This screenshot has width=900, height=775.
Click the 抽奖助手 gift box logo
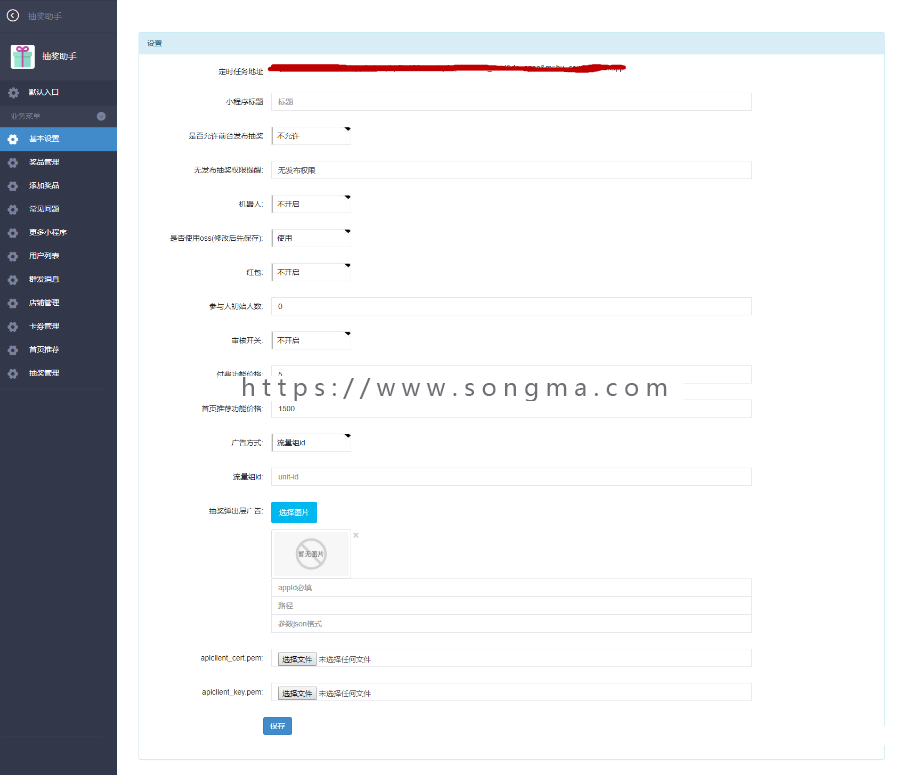coord(22,55)
